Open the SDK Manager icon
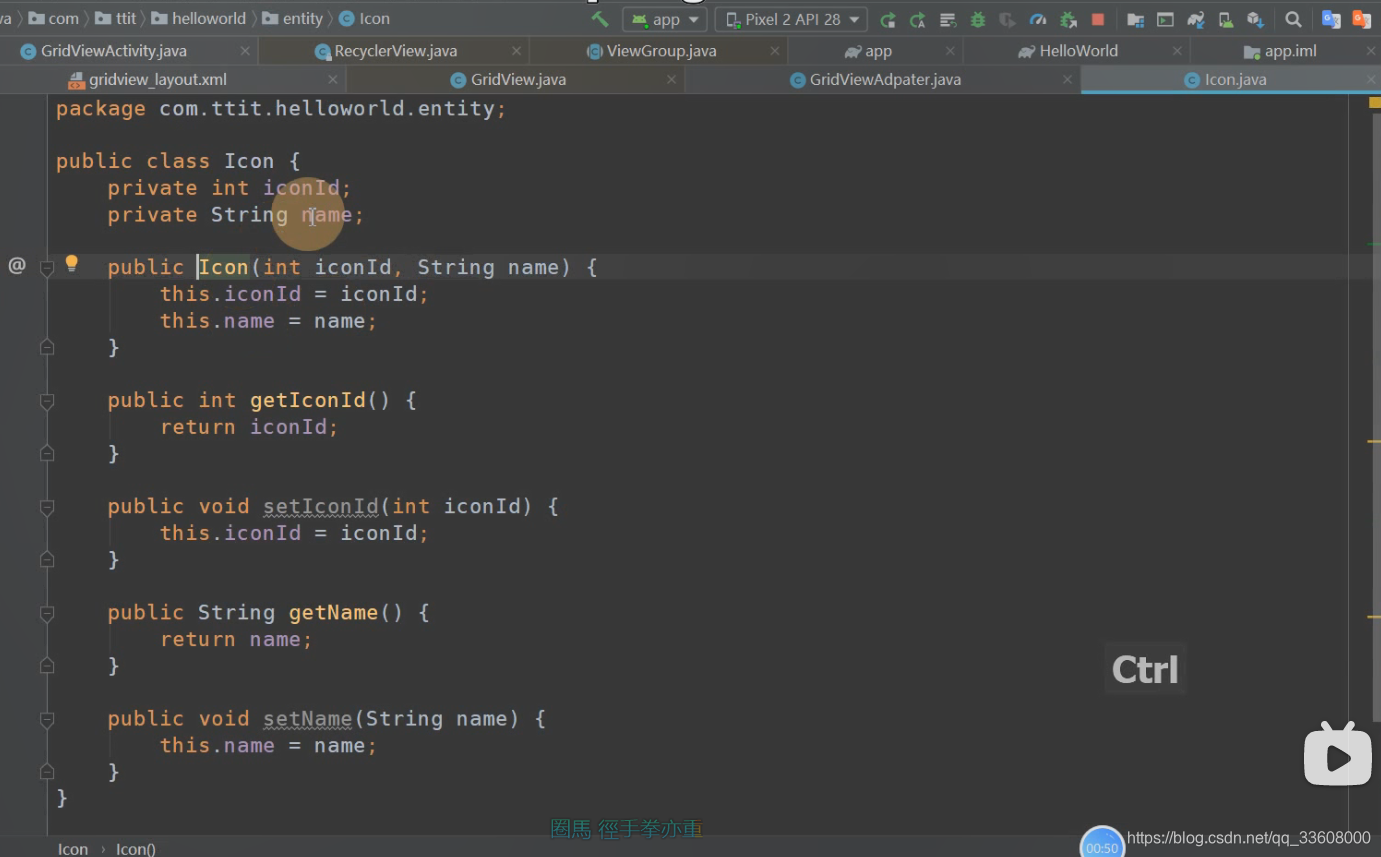Screen dimensions: 1381x857 (x=1256, y=19)
